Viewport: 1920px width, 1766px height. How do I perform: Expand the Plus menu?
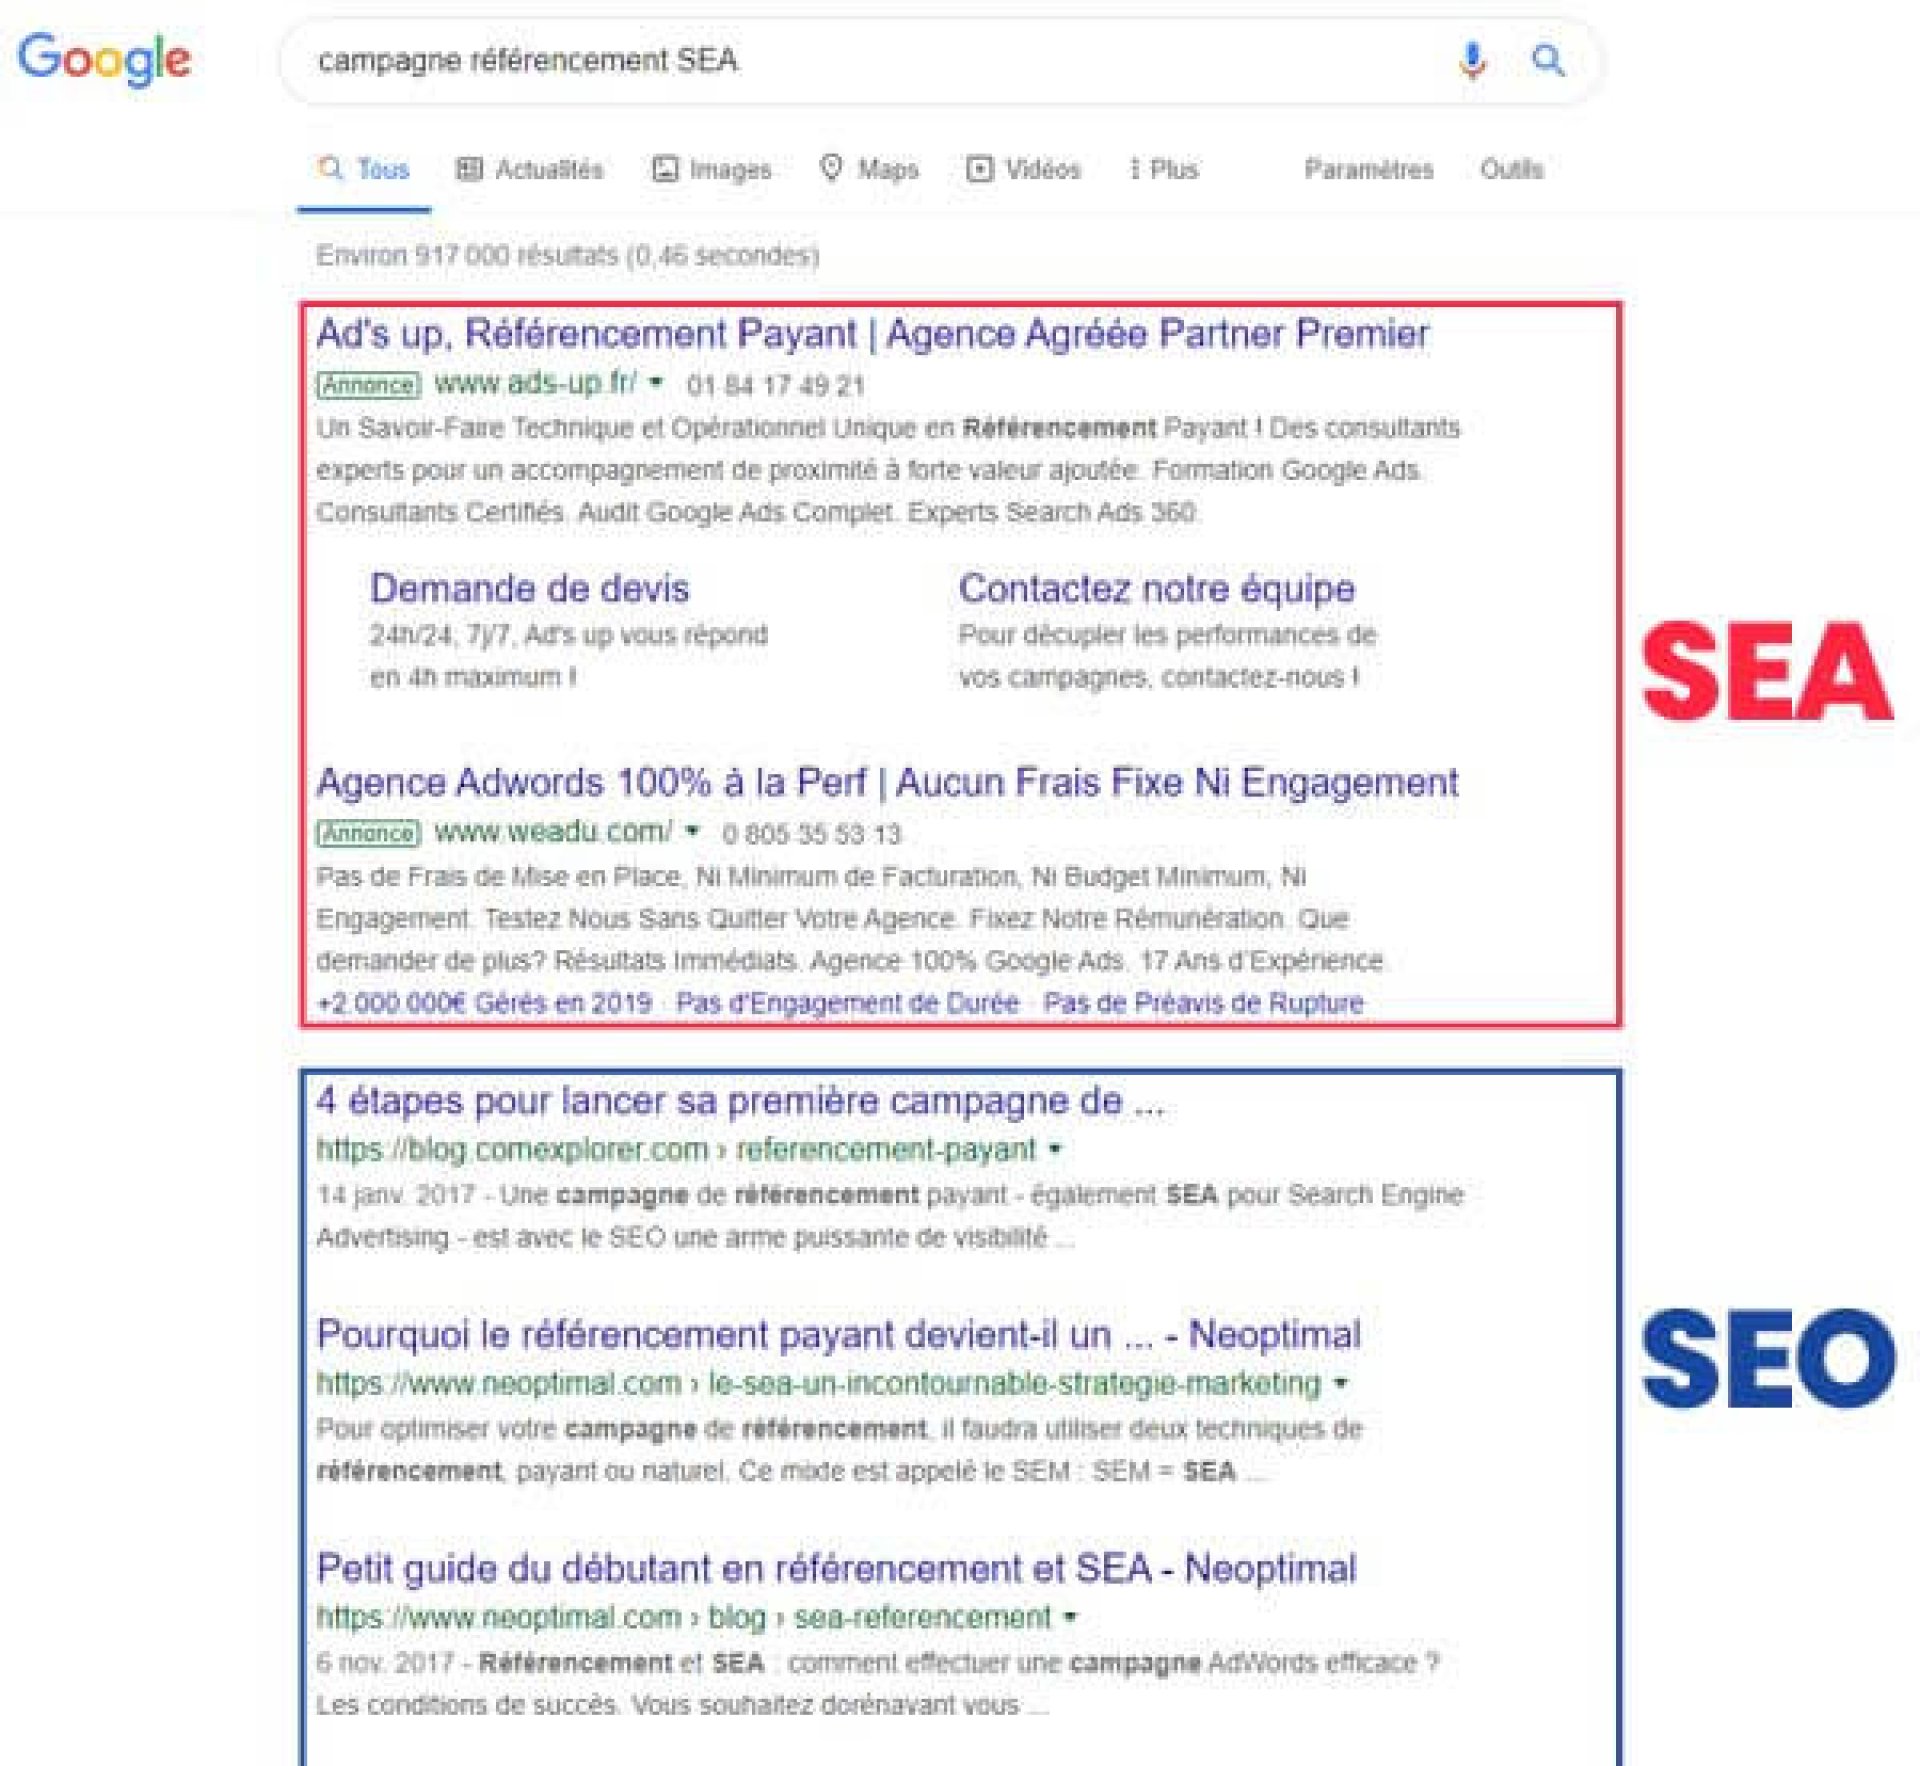point(1163,169)
